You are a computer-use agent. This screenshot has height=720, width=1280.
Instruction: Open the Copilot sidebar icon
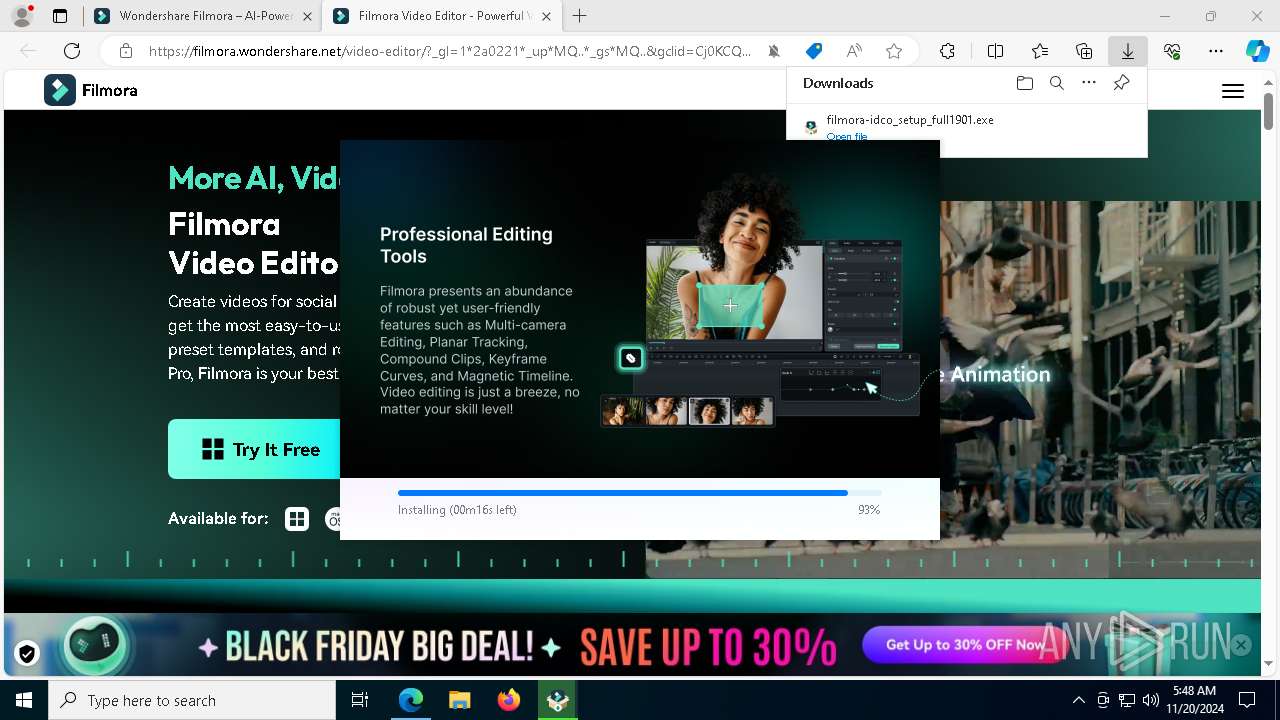(1257, 51)
